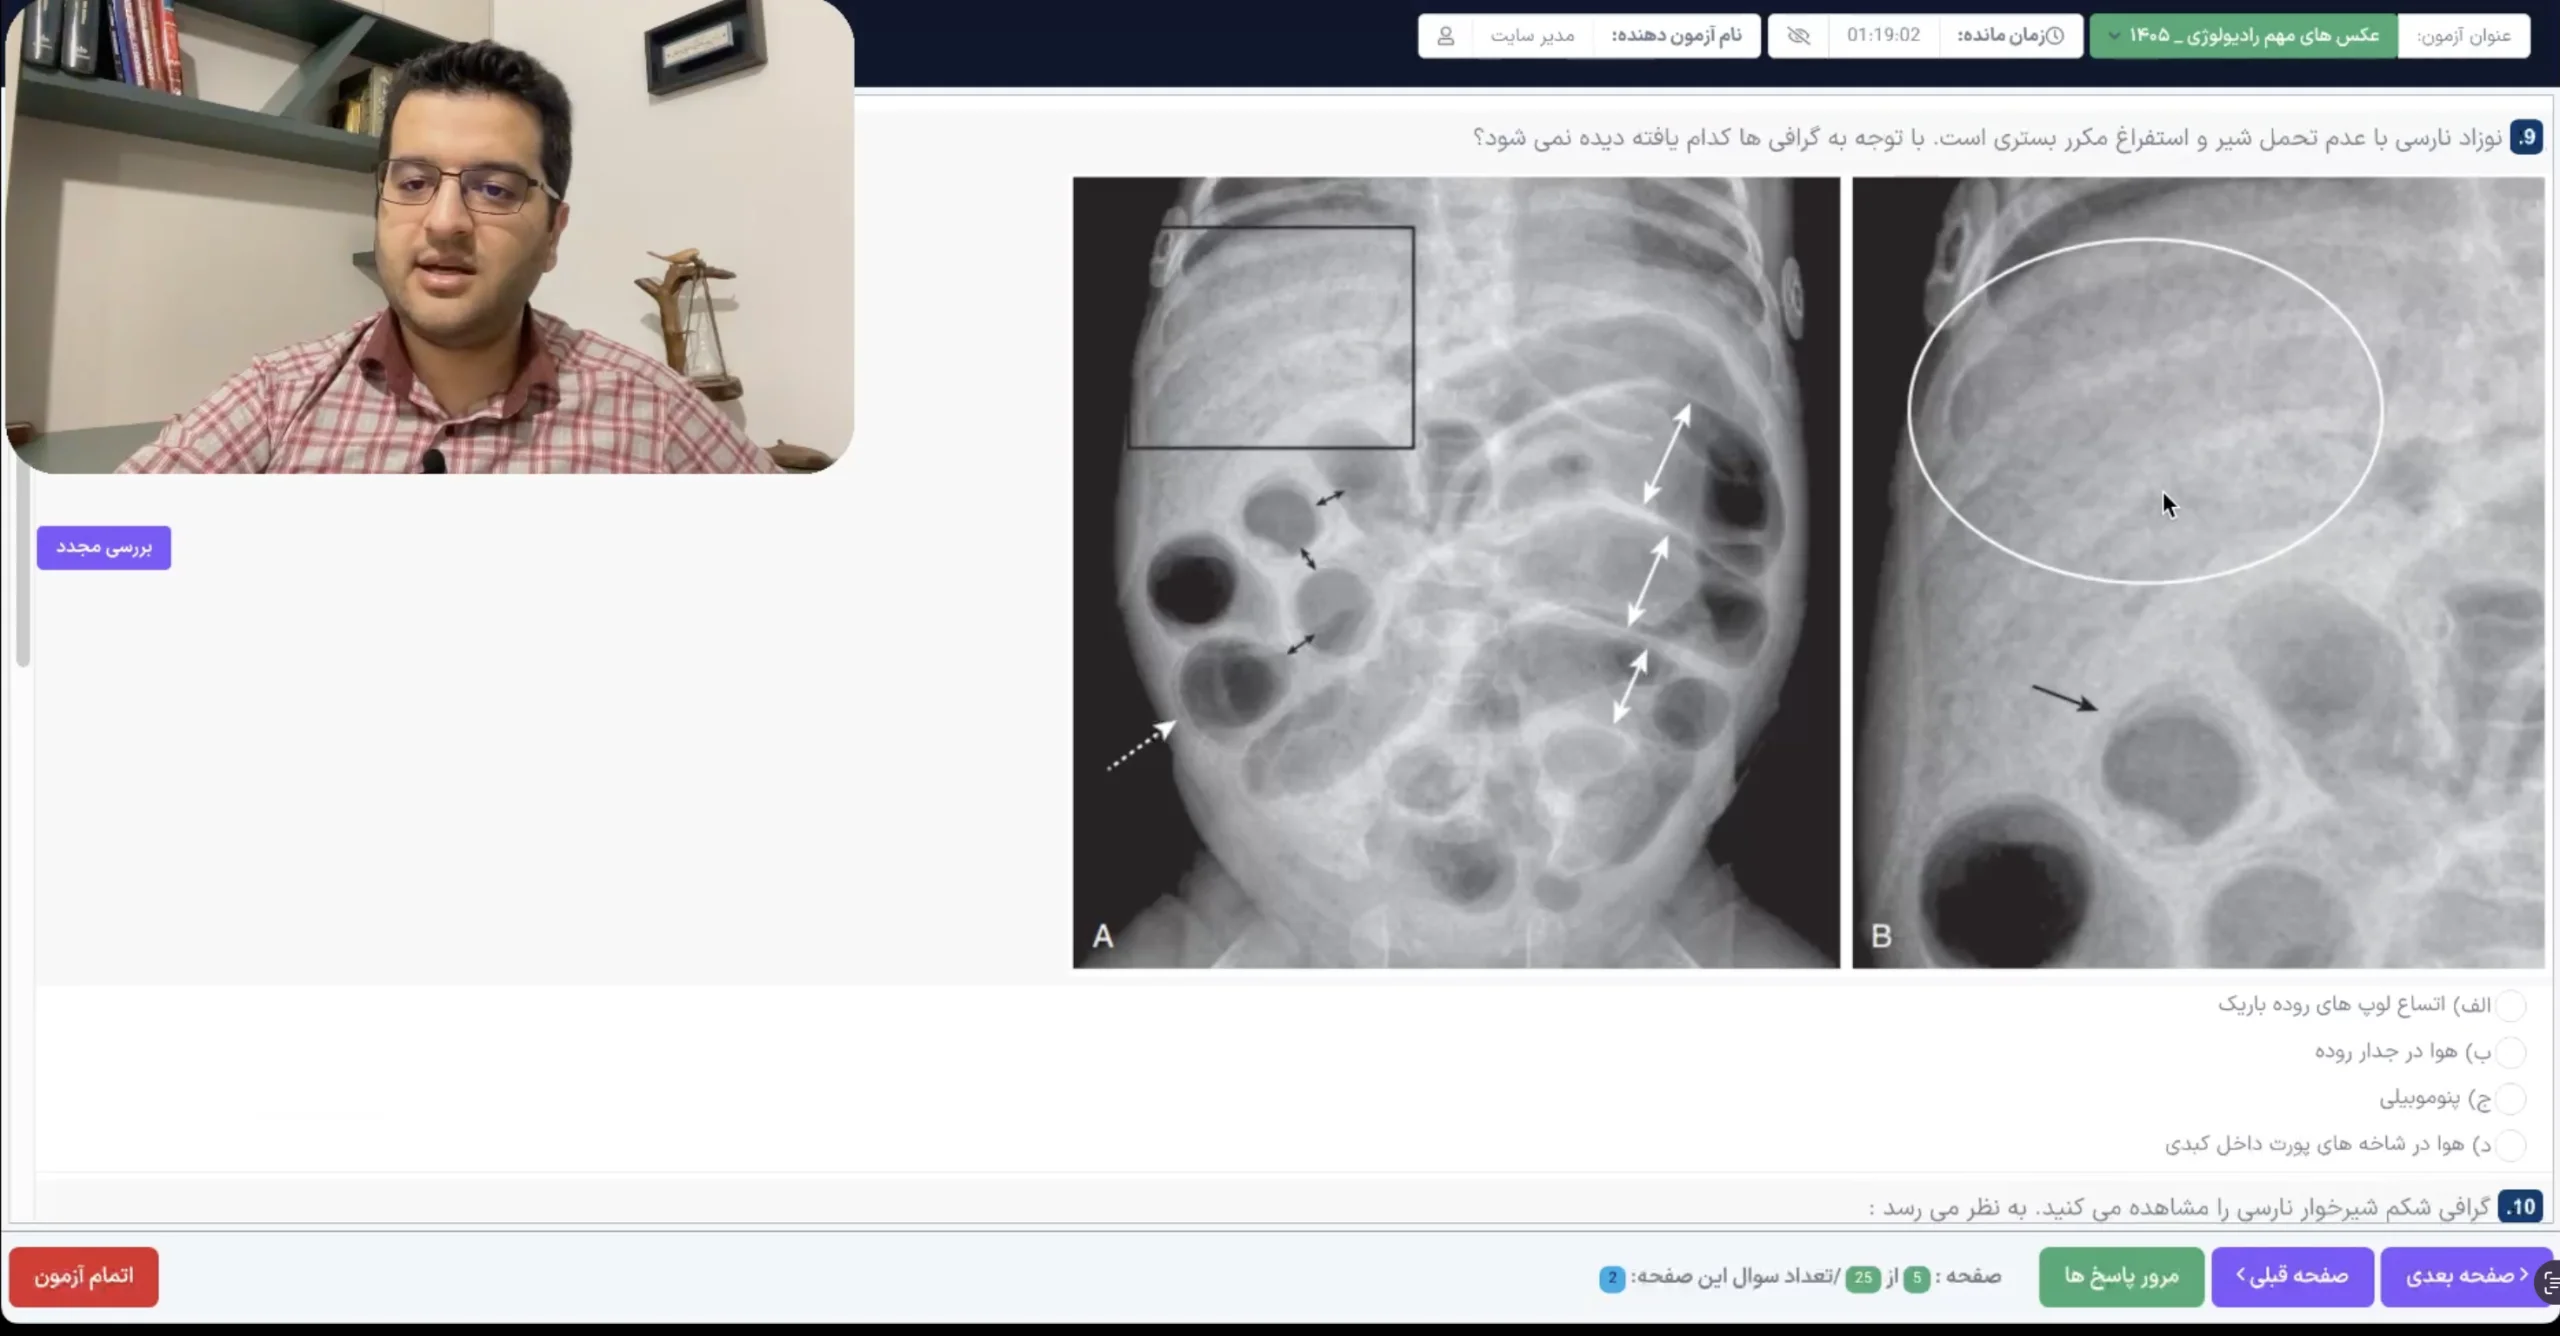Choose option ج) پنوموبیلی
This screenshot has width=2560, height=1336.
tap(2511, 1099)
